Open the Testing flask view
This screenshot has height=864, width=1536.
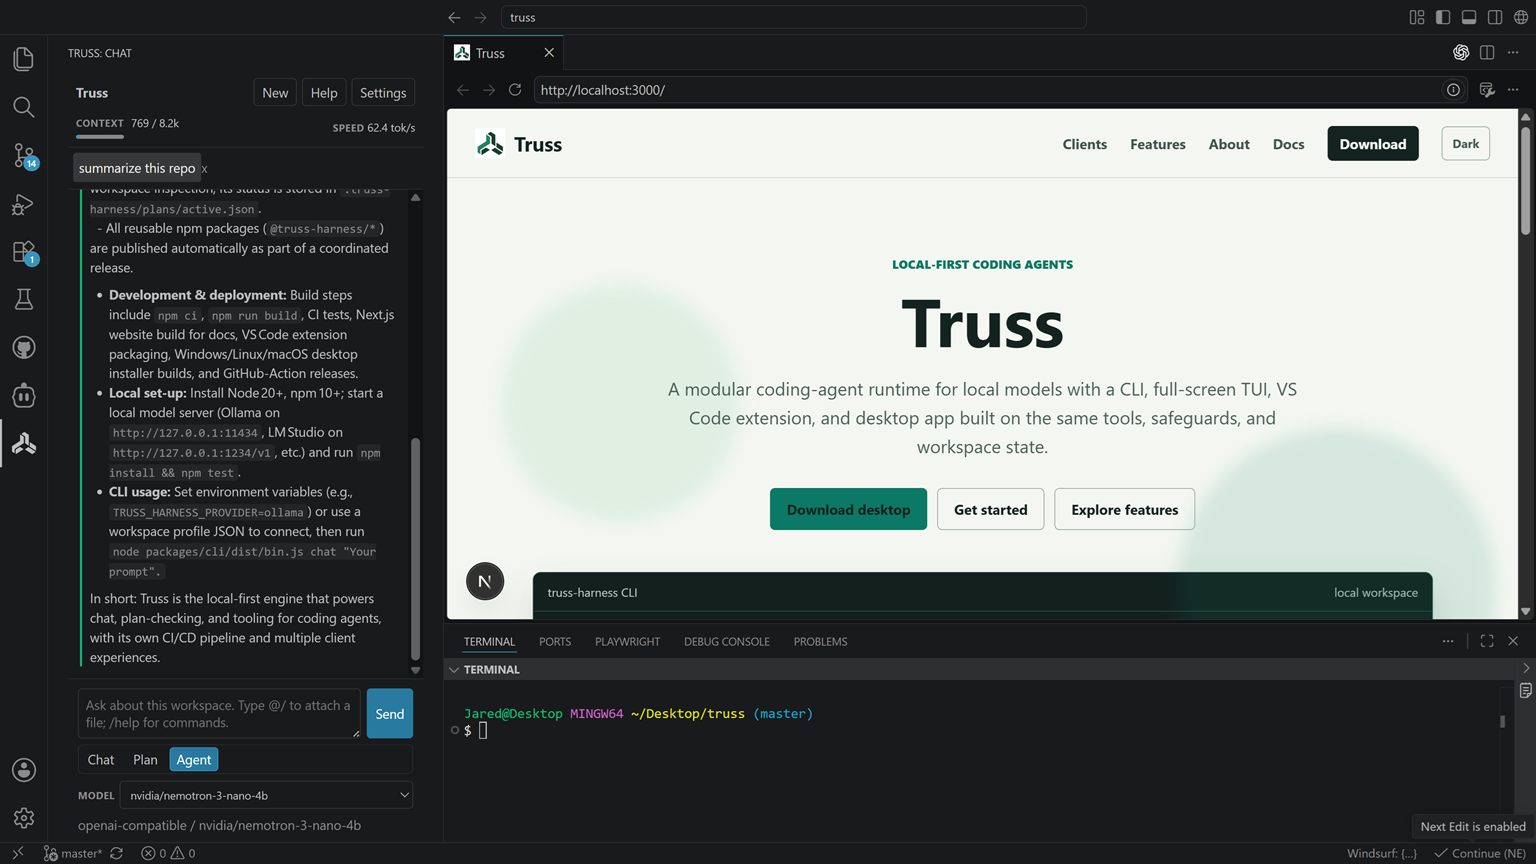pyautogui.click(x=23, y=299)
